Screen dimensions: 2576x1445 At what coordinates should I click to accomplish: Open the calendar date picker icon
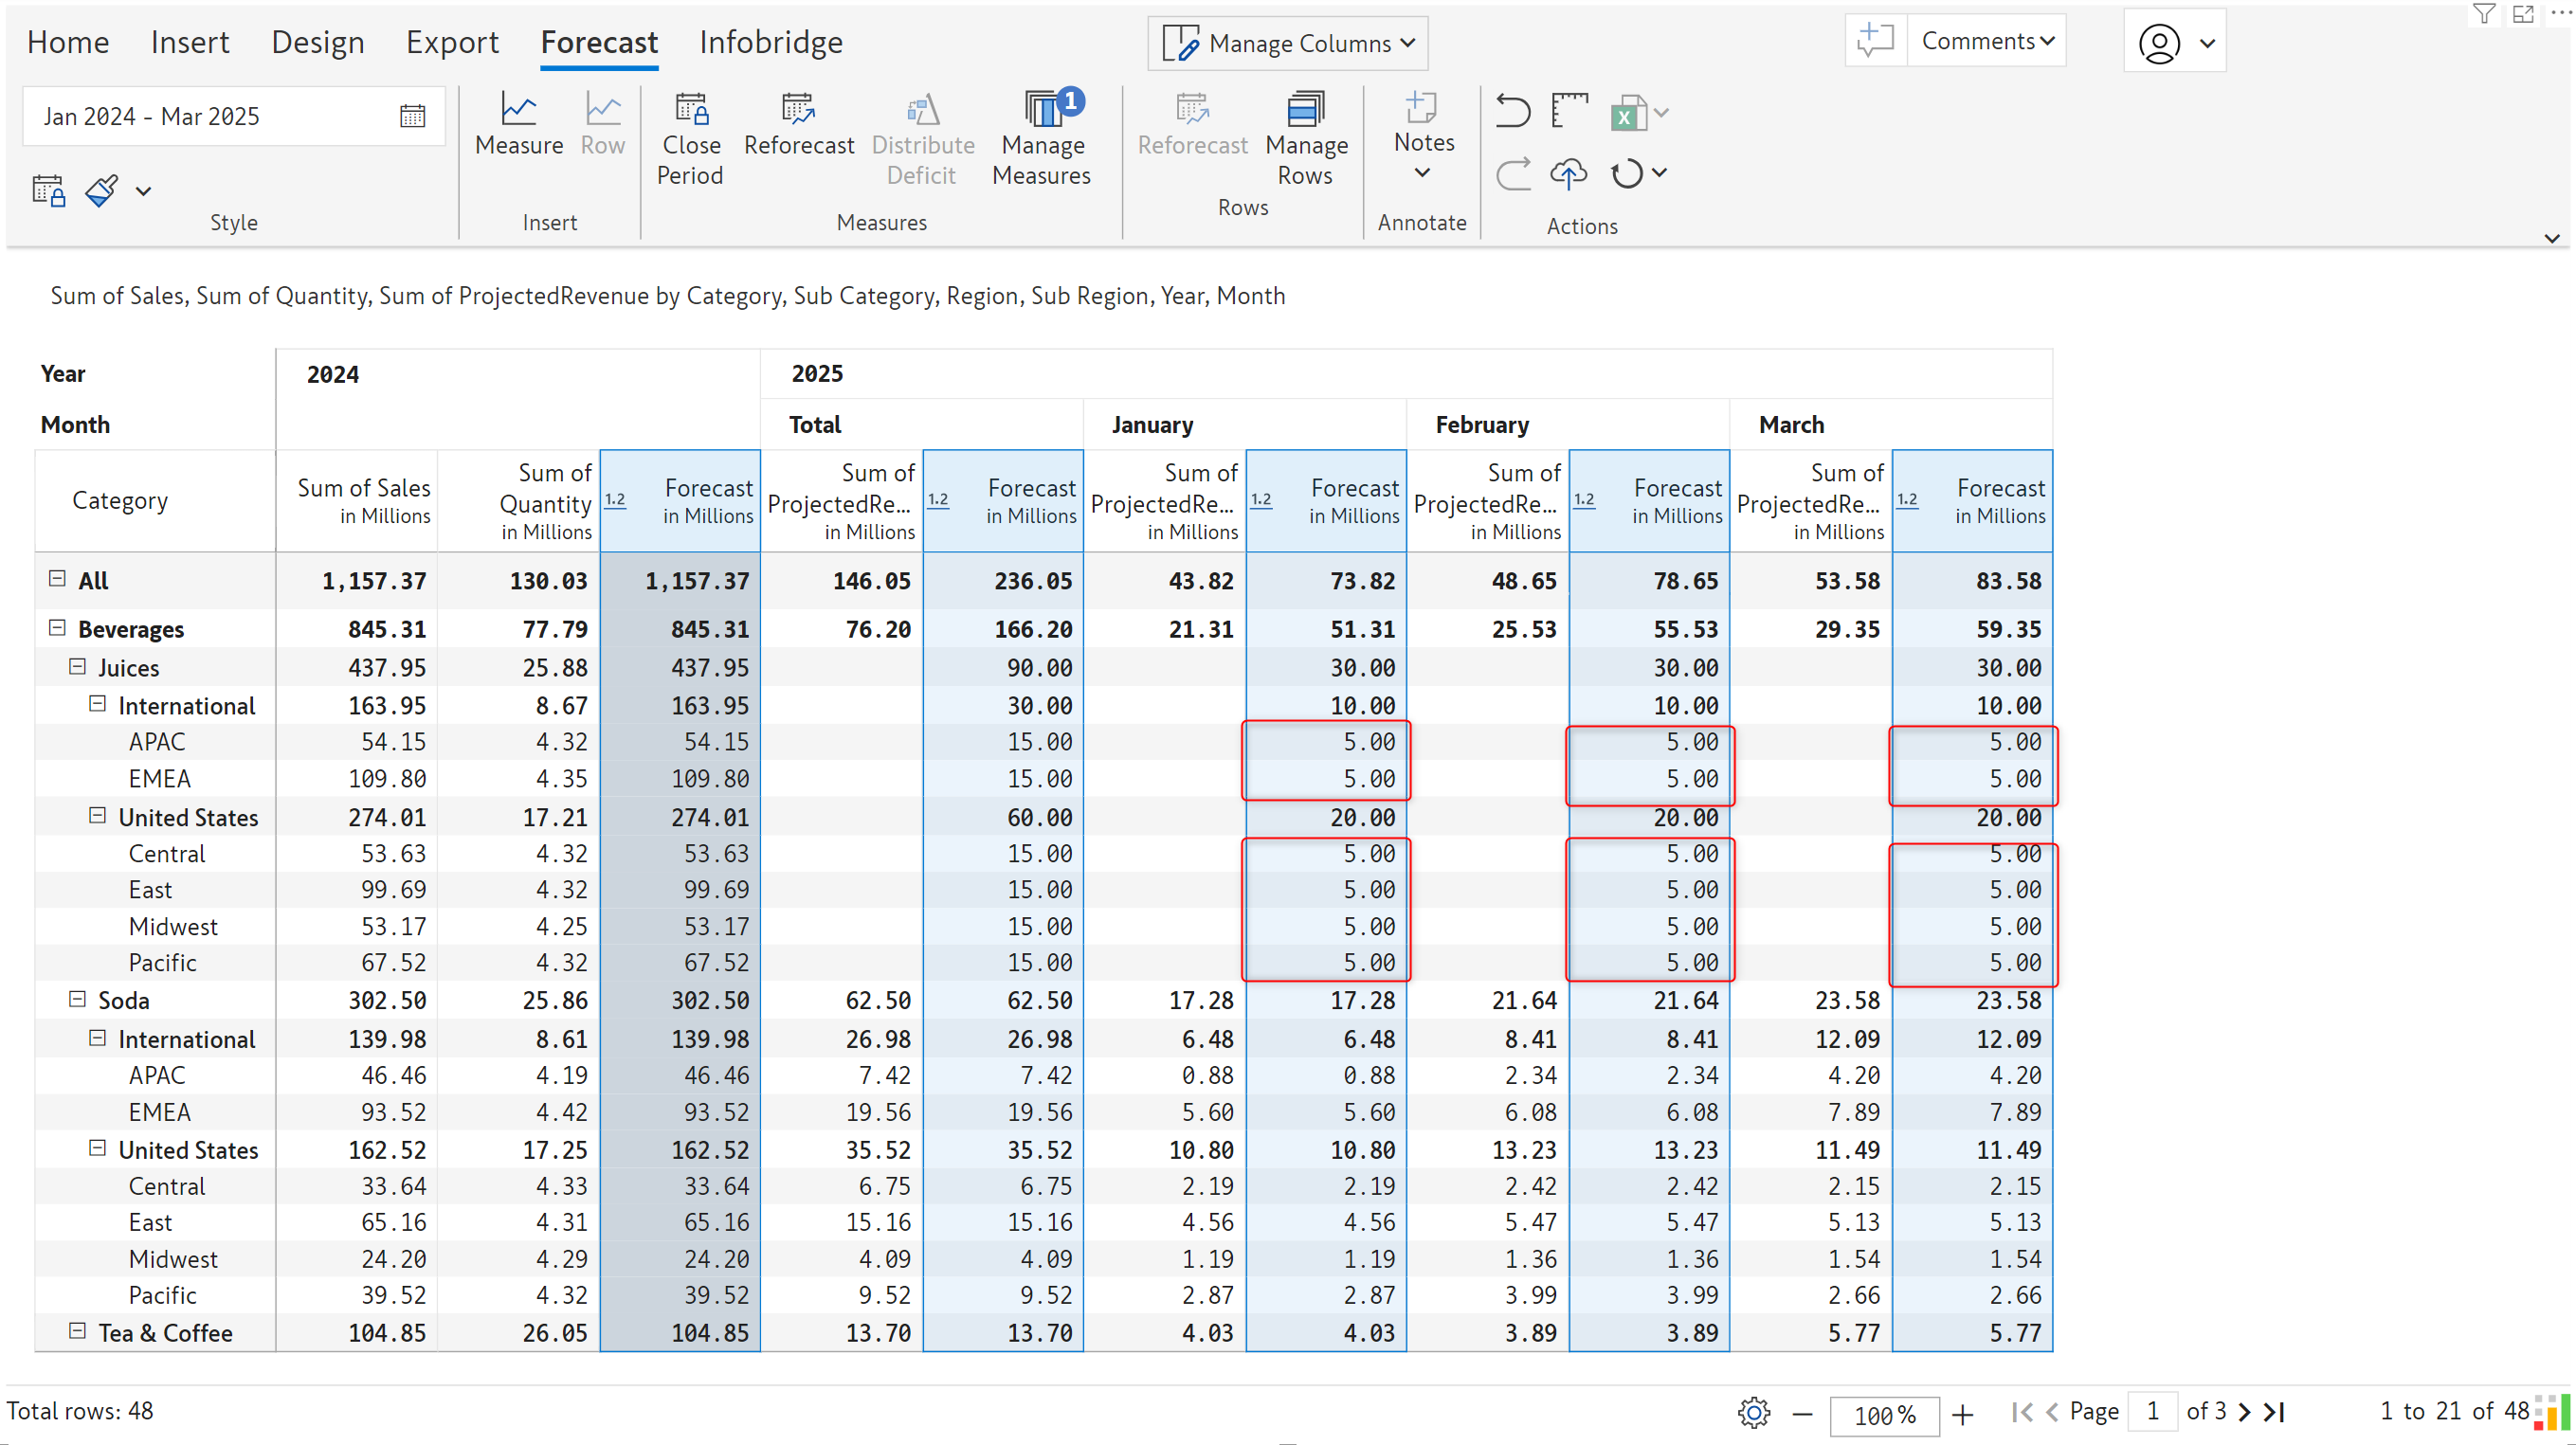[x=412, y=116]
